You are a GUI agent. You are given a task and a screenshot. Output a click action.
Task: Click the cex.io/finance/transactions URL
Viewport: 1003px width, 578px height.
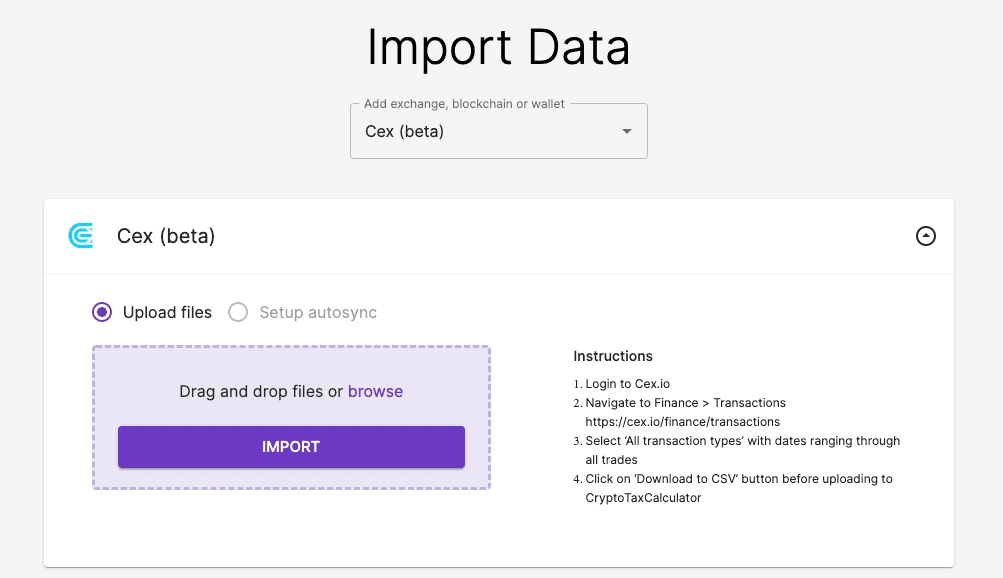(682, 422)
